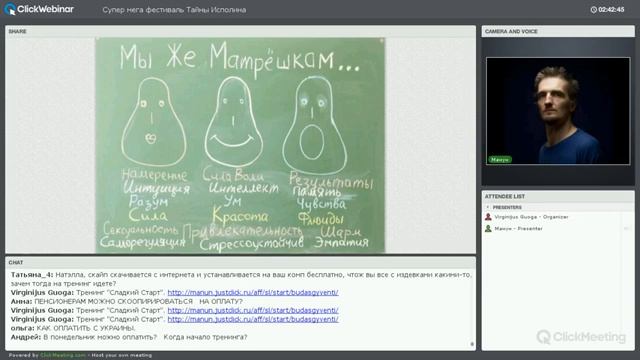The image size is (640, 360).
Task: Click the green 'Манун' name badge on video
Action: (500, 160)
